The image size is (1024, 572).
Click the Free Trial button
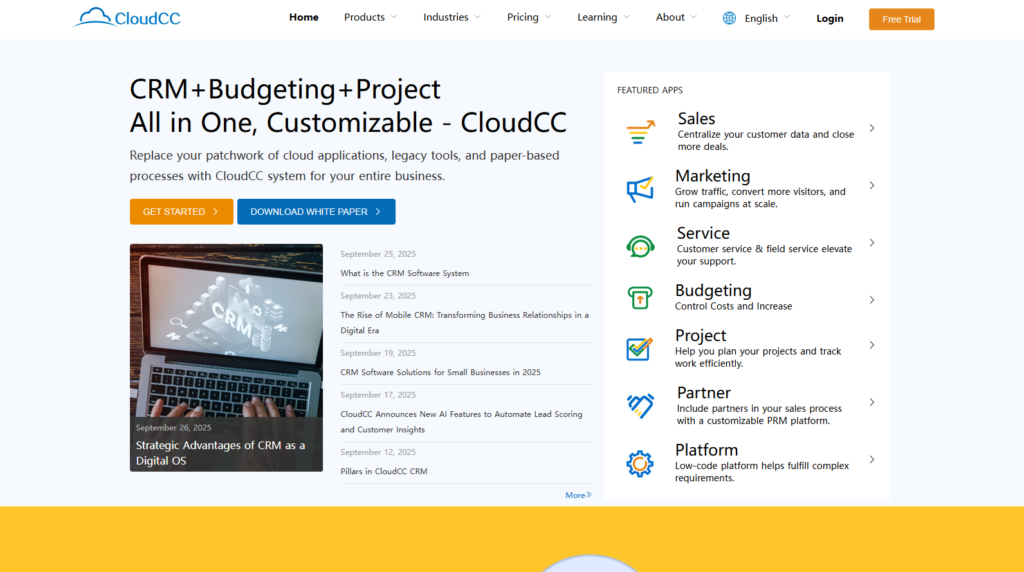coord(901,19)
